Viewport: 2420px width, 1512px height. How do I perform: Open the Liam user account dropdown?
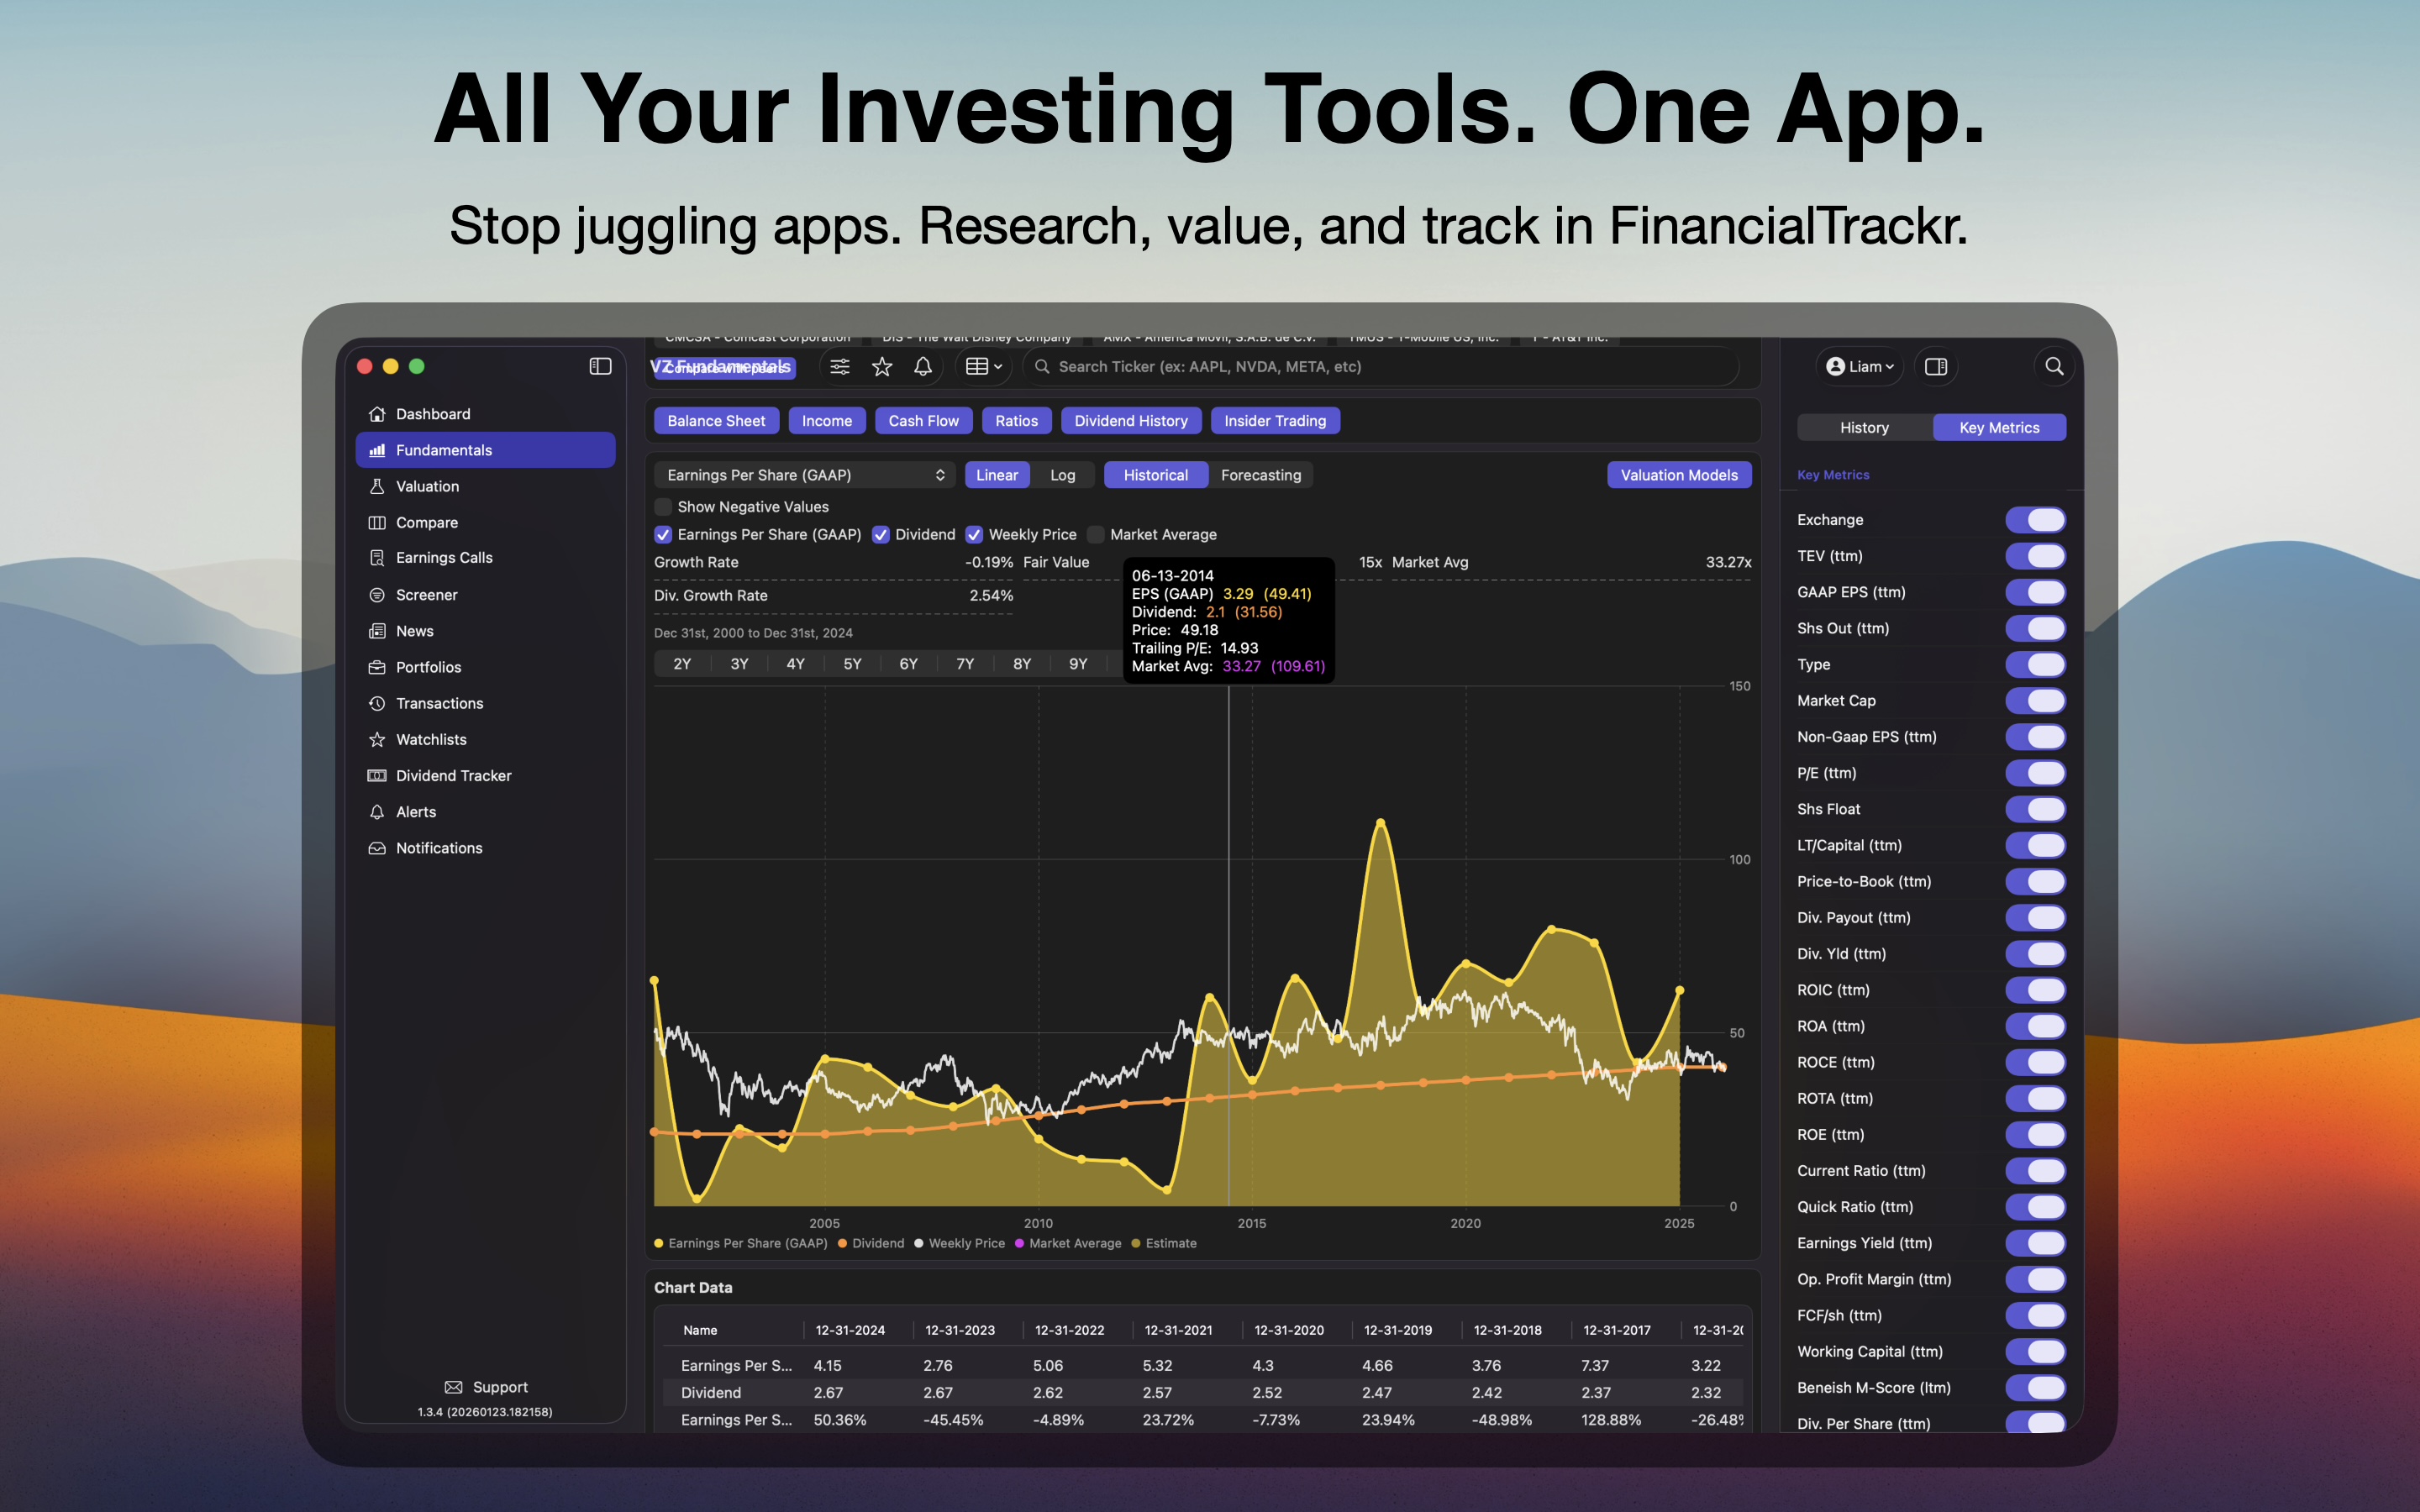1859,367
